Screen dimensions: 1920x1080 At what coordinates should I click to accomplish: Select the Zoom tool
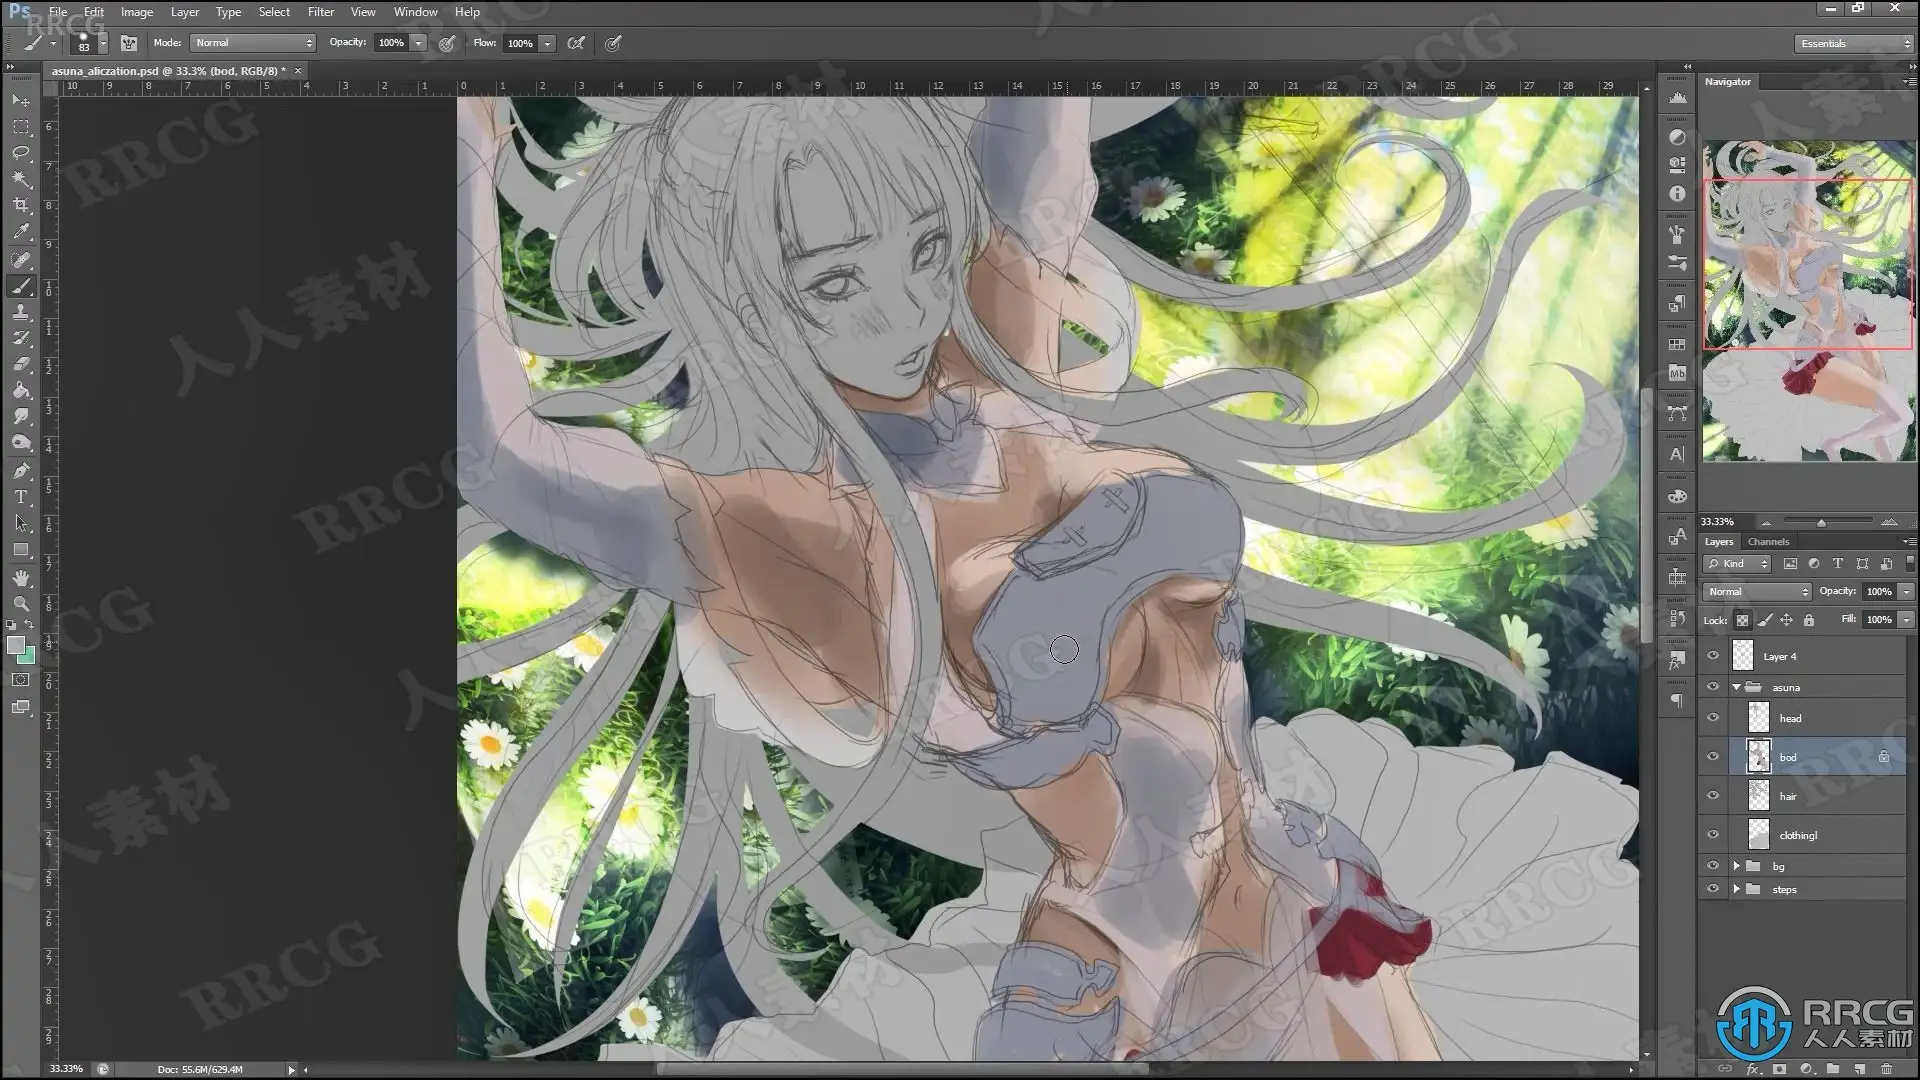(20, 604)
